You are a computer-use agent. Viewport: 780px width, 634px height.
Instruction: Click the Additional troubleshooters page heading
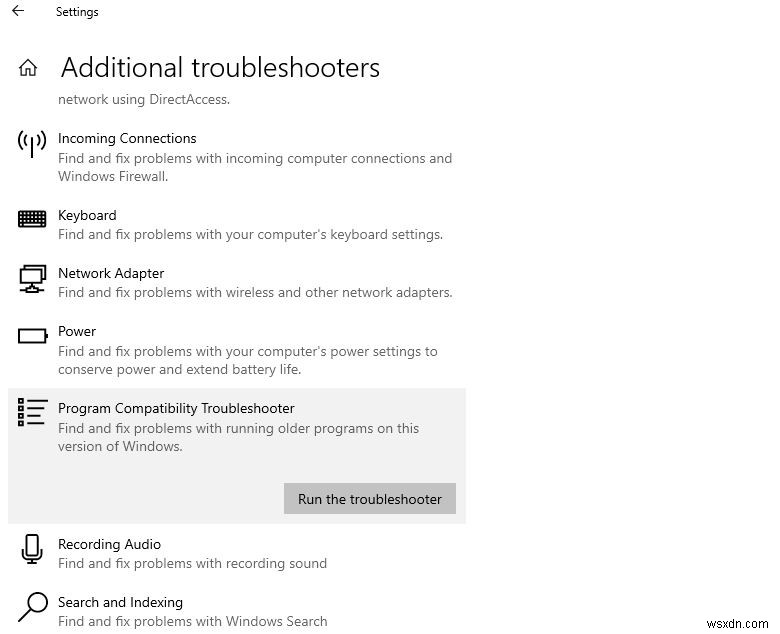(x=220, y=68)
